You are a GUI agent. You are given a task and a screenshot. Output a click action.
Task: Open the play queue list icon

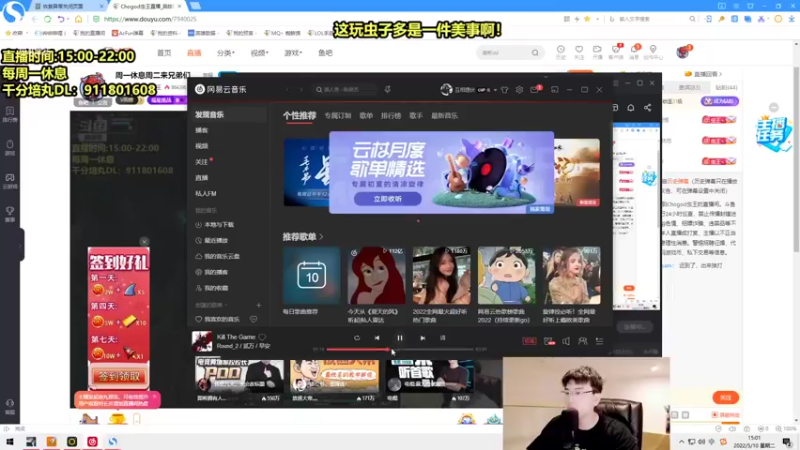click(x=599, y=341)
